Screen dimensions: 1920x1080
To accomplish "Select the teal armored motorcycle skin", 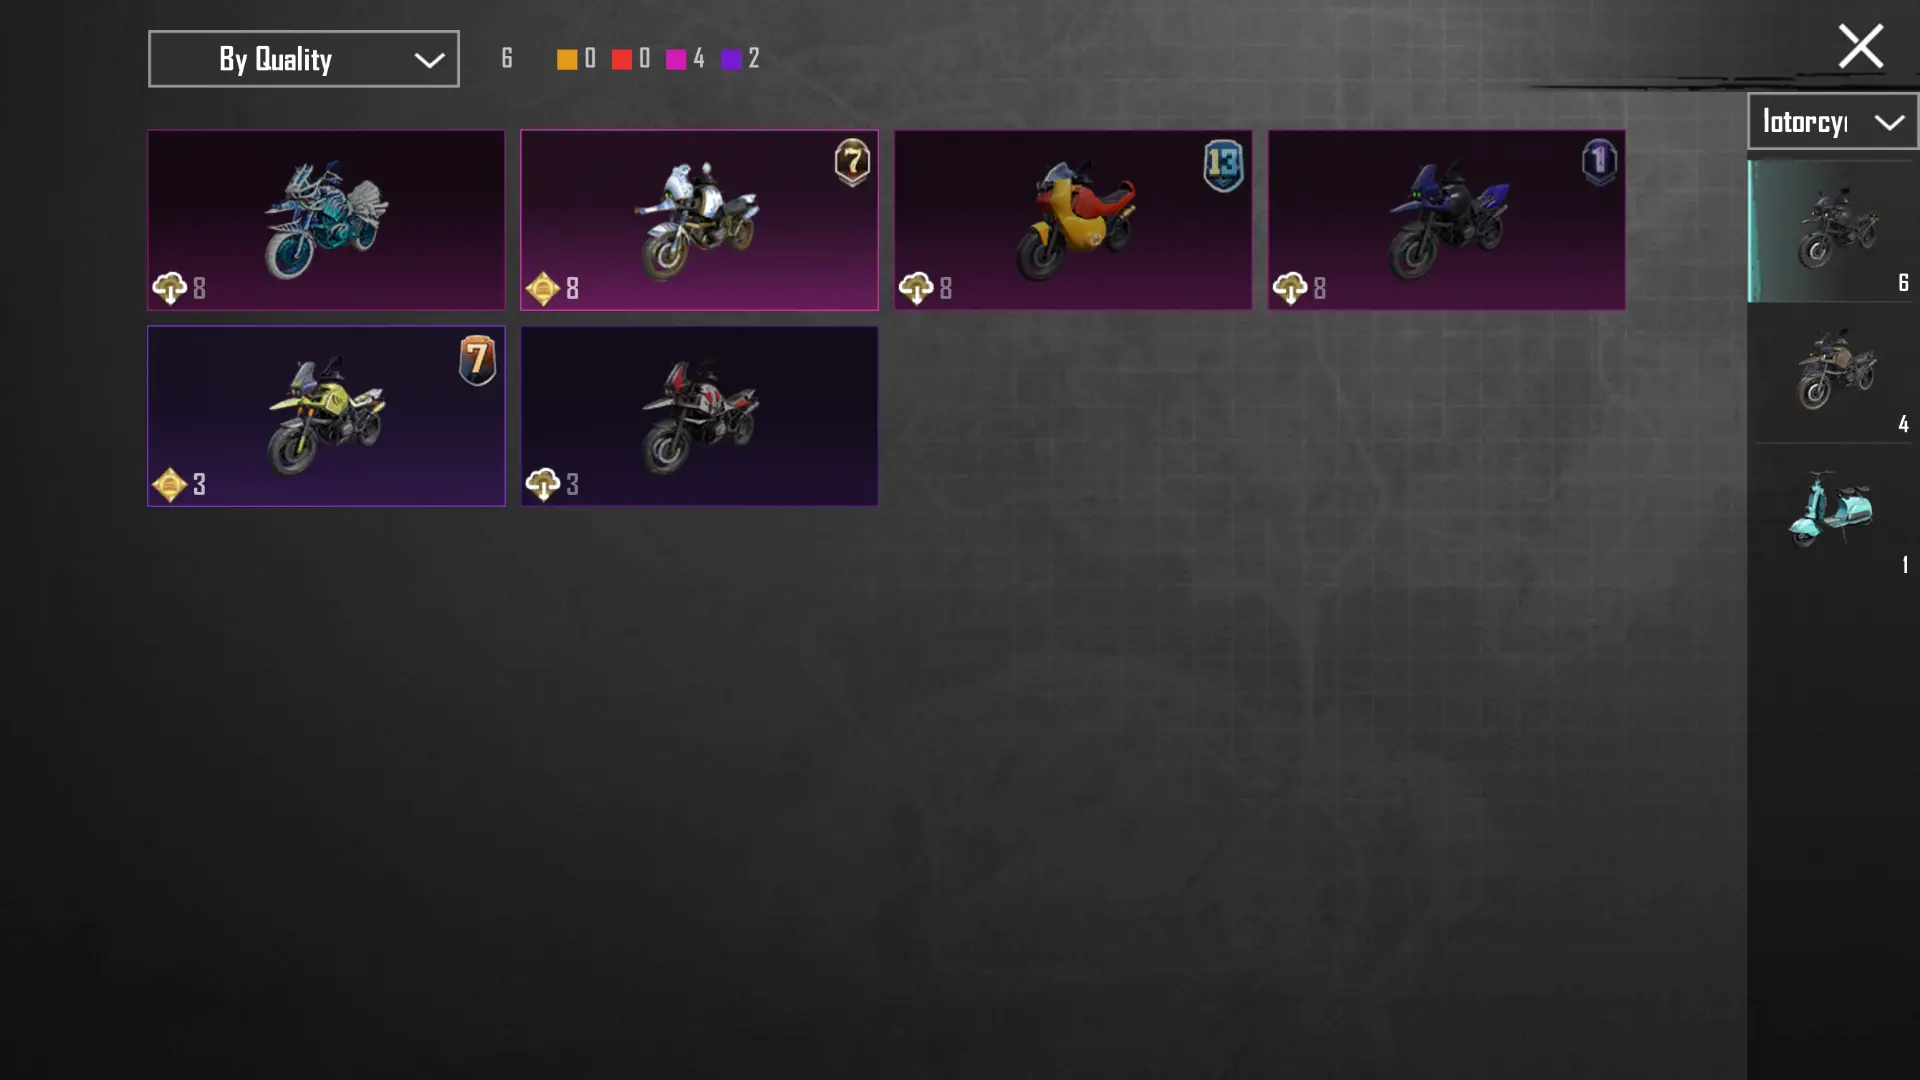I will (326, 220).
